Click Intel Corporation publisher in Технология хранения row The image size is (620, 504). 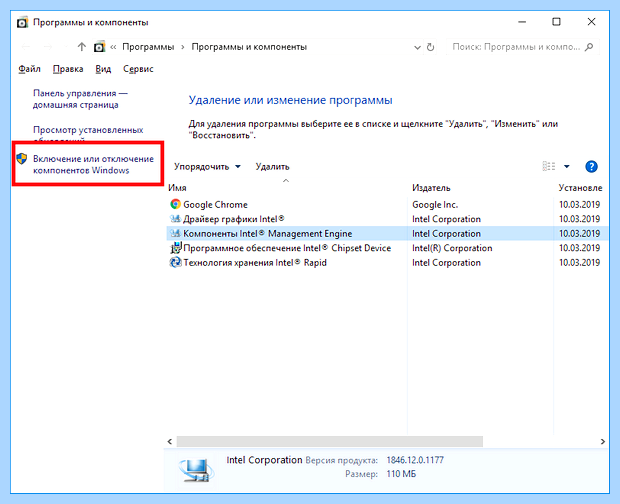pos(446,262)
